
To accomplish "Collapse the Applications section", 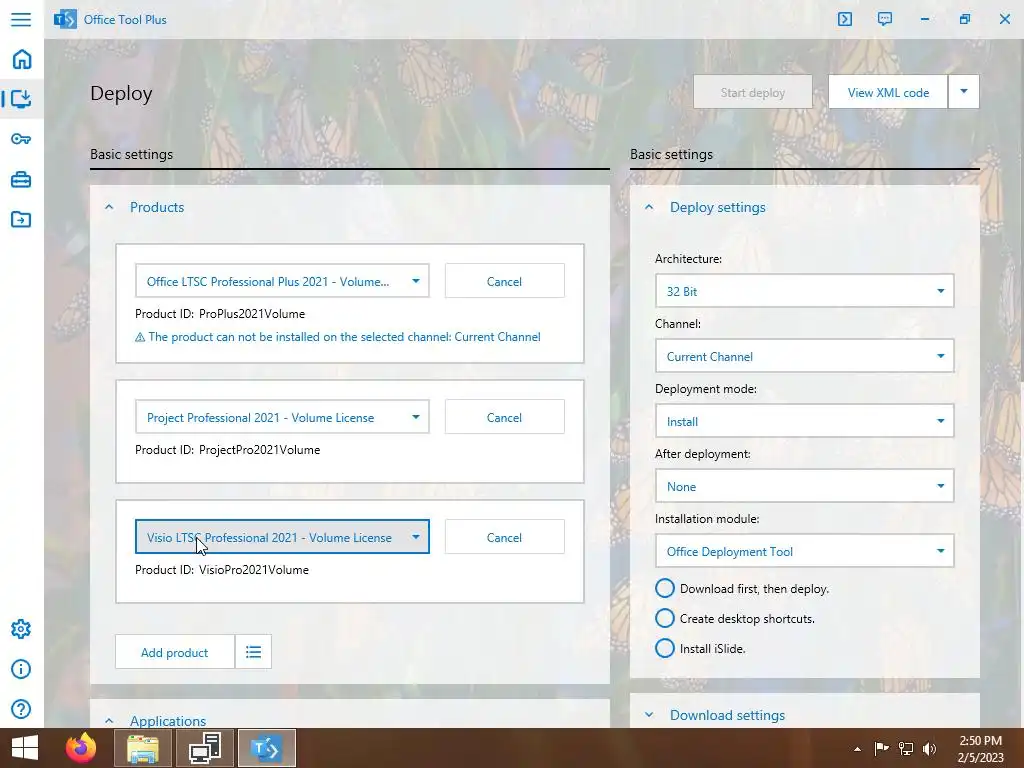I will (x=109, y=720).
